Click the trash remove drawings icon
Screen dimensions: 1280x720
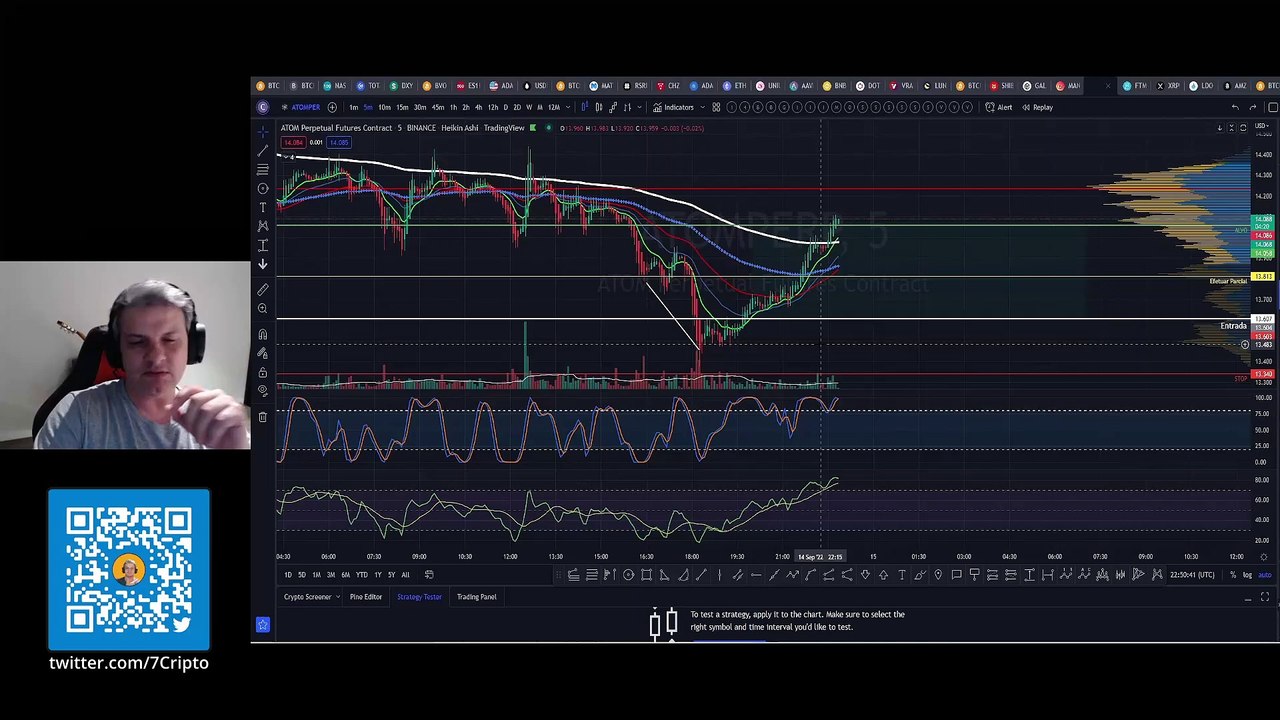263,416
